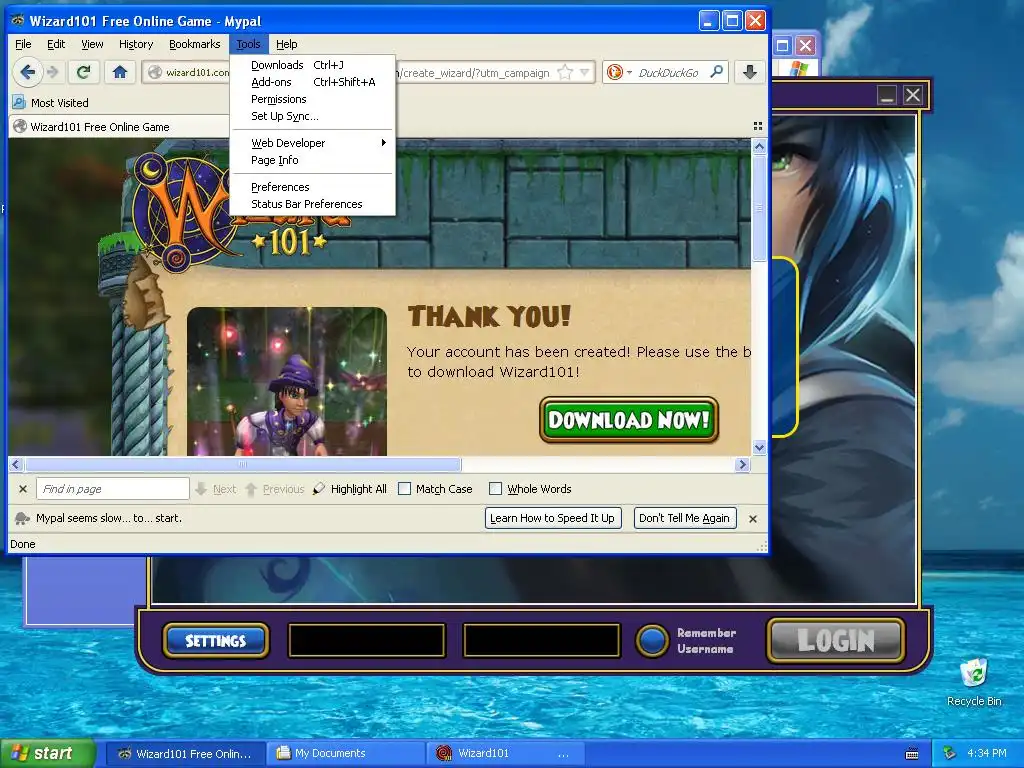The width and height of the screenshot is (1024, 768).
Task: Click the vertical scrollbar up arrow
Action: pyautogui.click(x=759, y=146)
